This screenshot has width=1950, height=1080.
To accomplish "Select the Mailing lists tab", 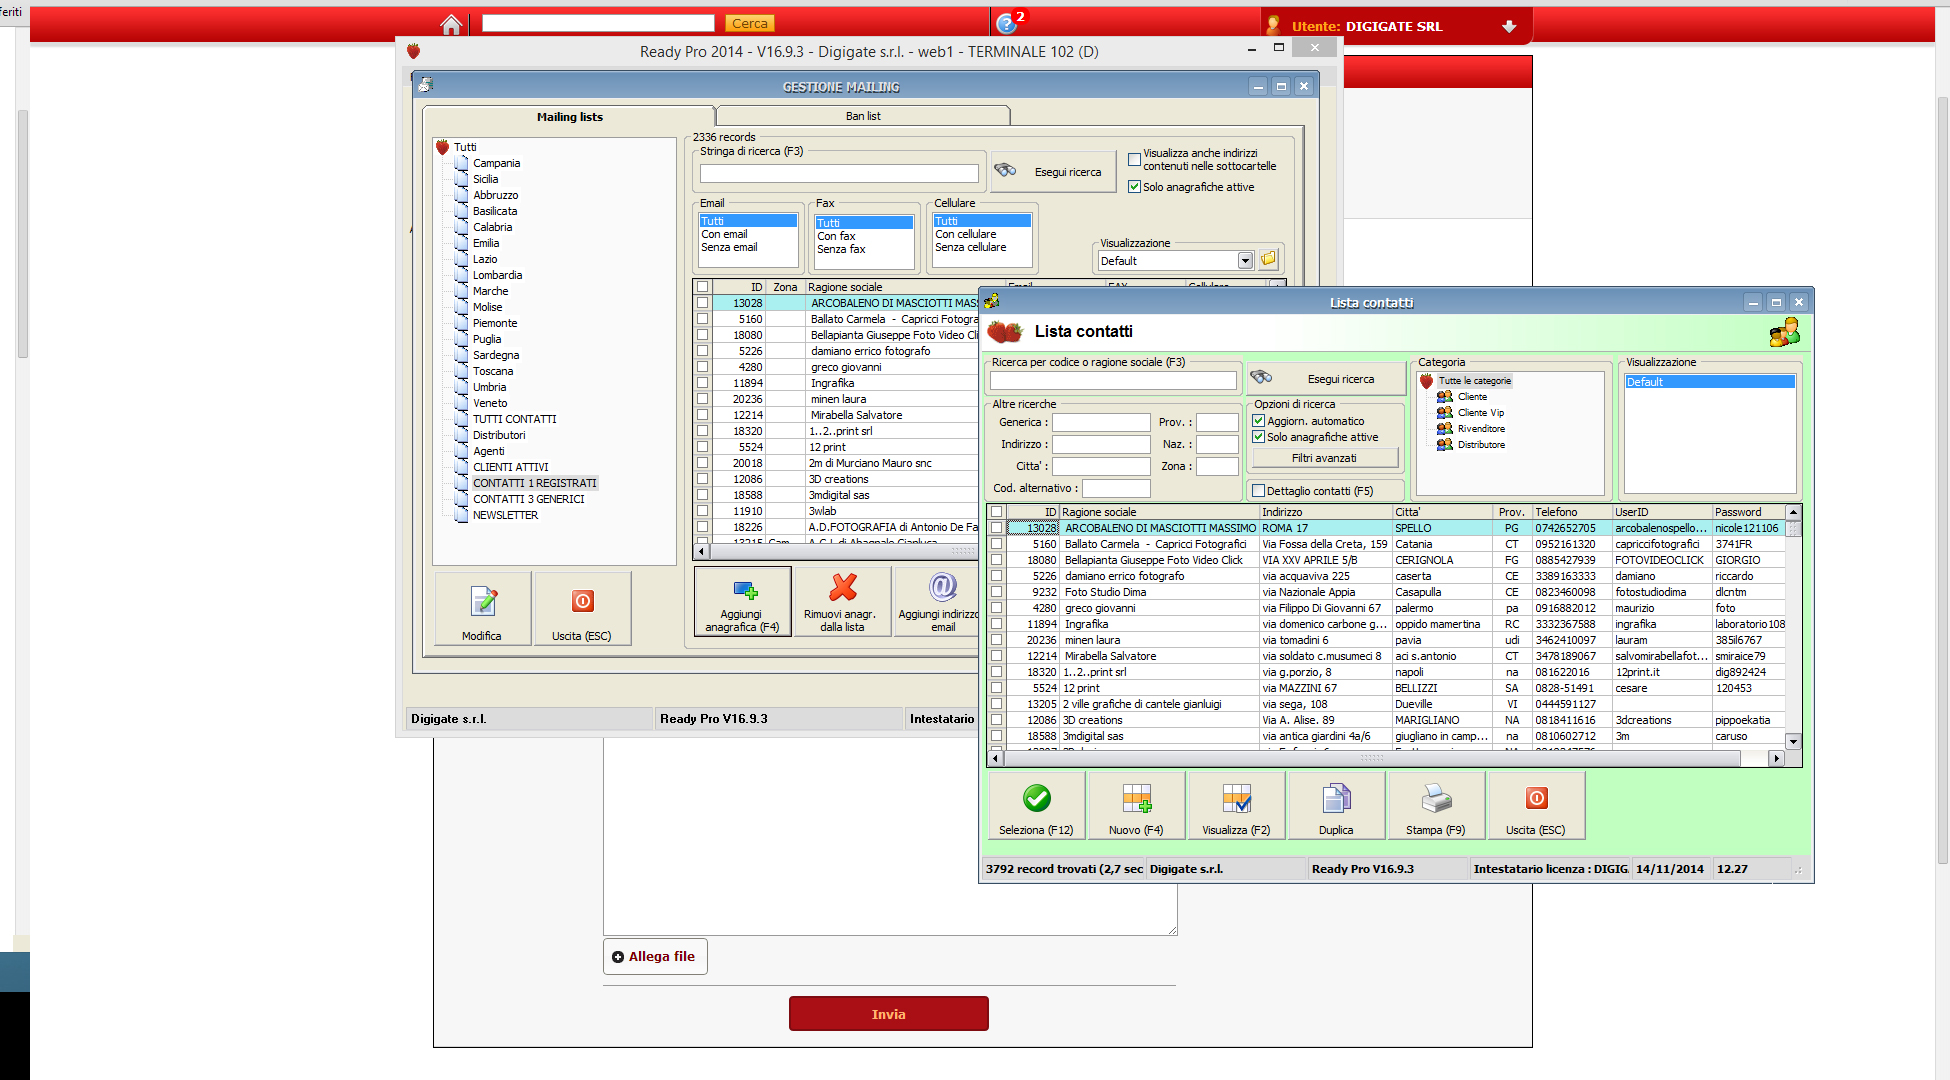I will [x=569, y=117].
